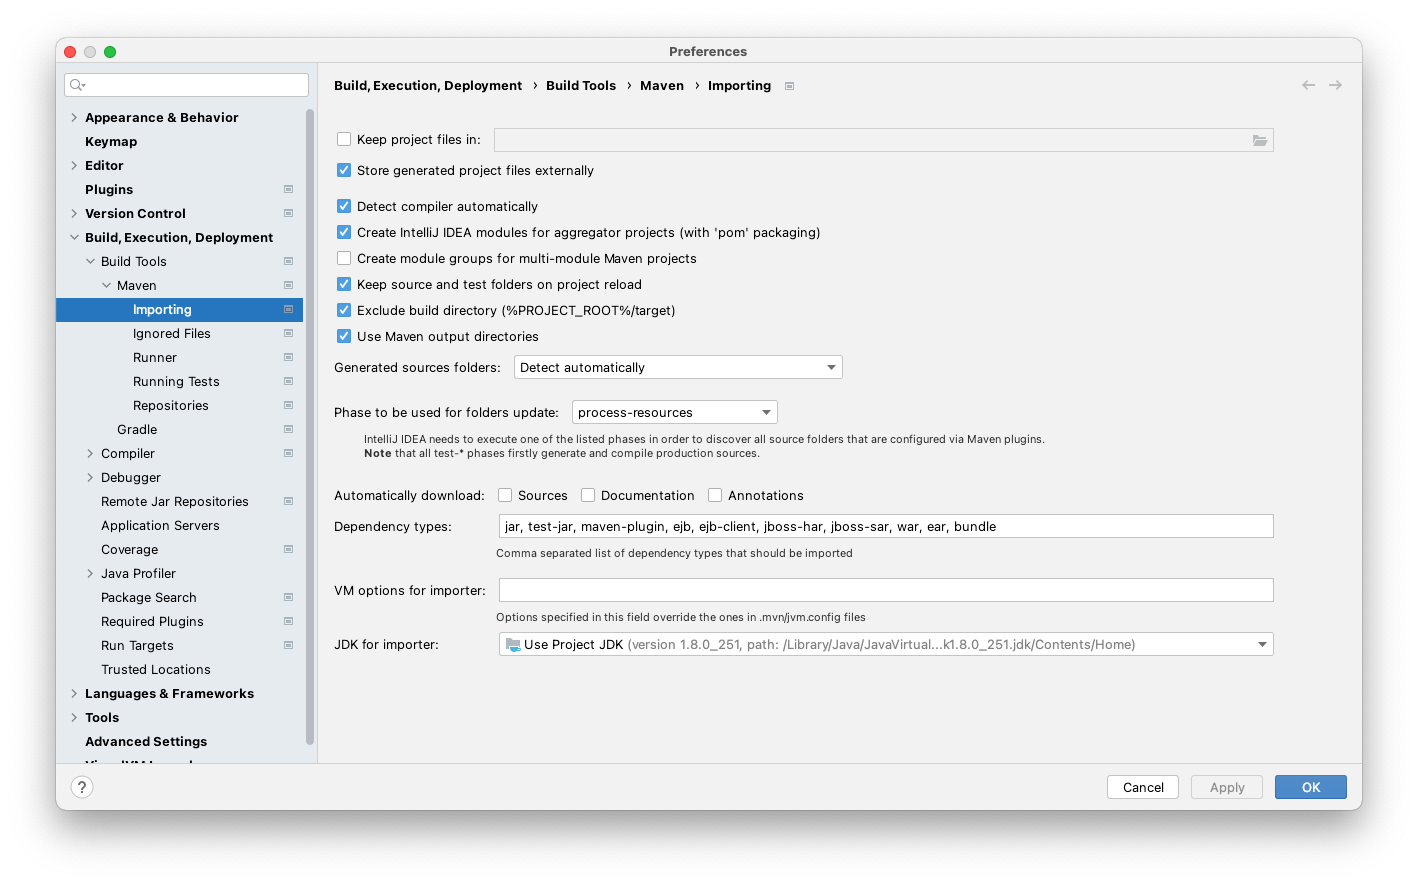Click the project-level icon on the Gradle row
This screenshot has width=1418, height=884.
288,429
